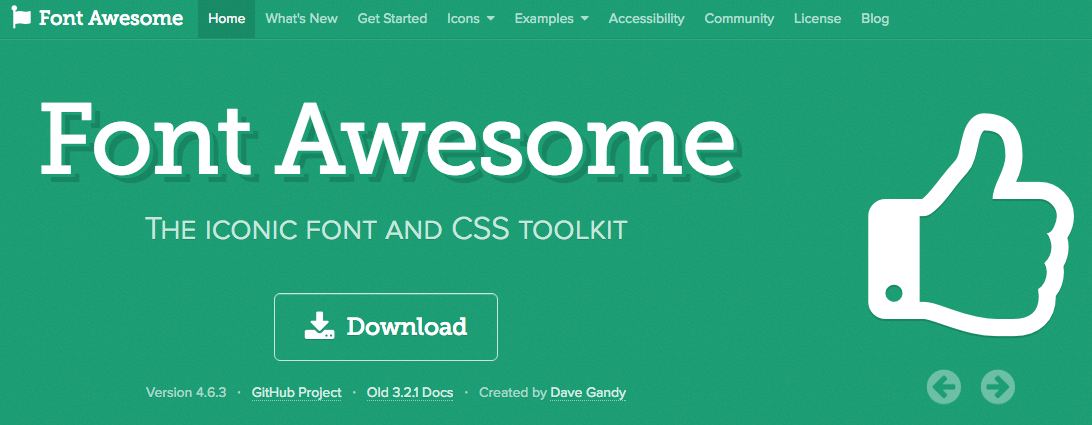
Task: Show previous icon with left arrow circle
Action: coord(944,387)
